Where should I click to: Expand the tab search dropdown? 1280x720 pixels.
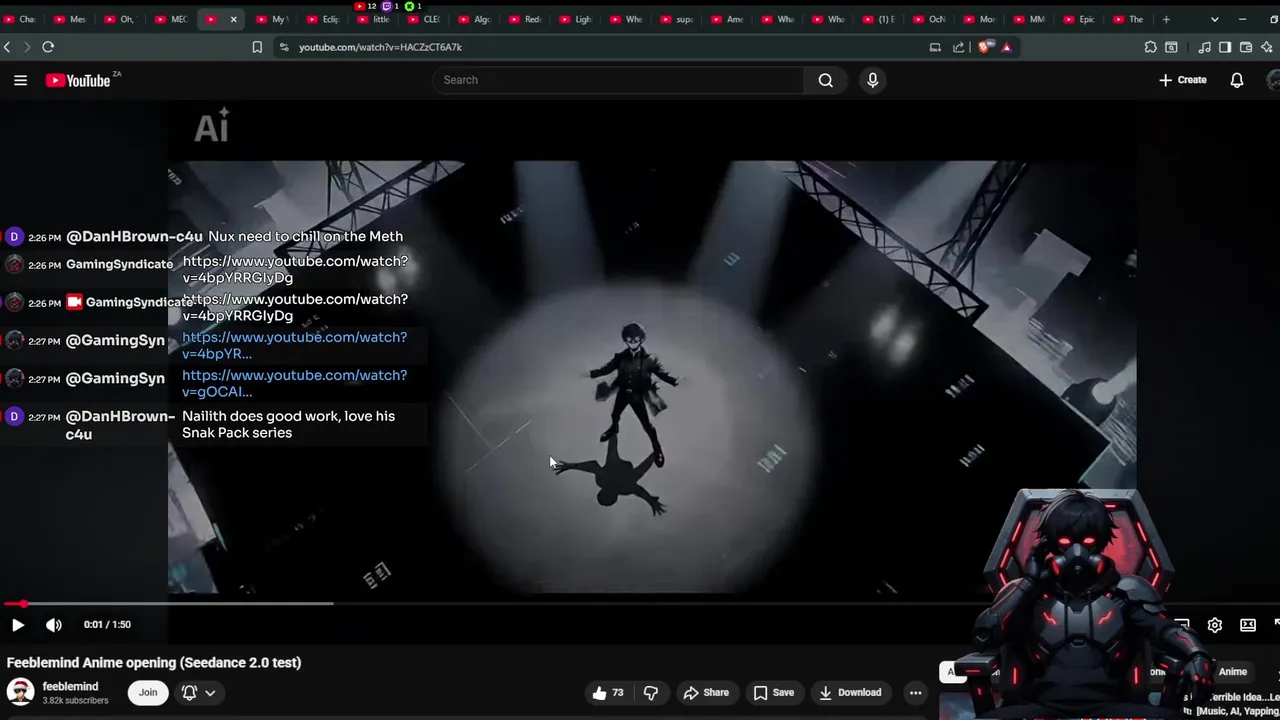(x=1214, y=19)
